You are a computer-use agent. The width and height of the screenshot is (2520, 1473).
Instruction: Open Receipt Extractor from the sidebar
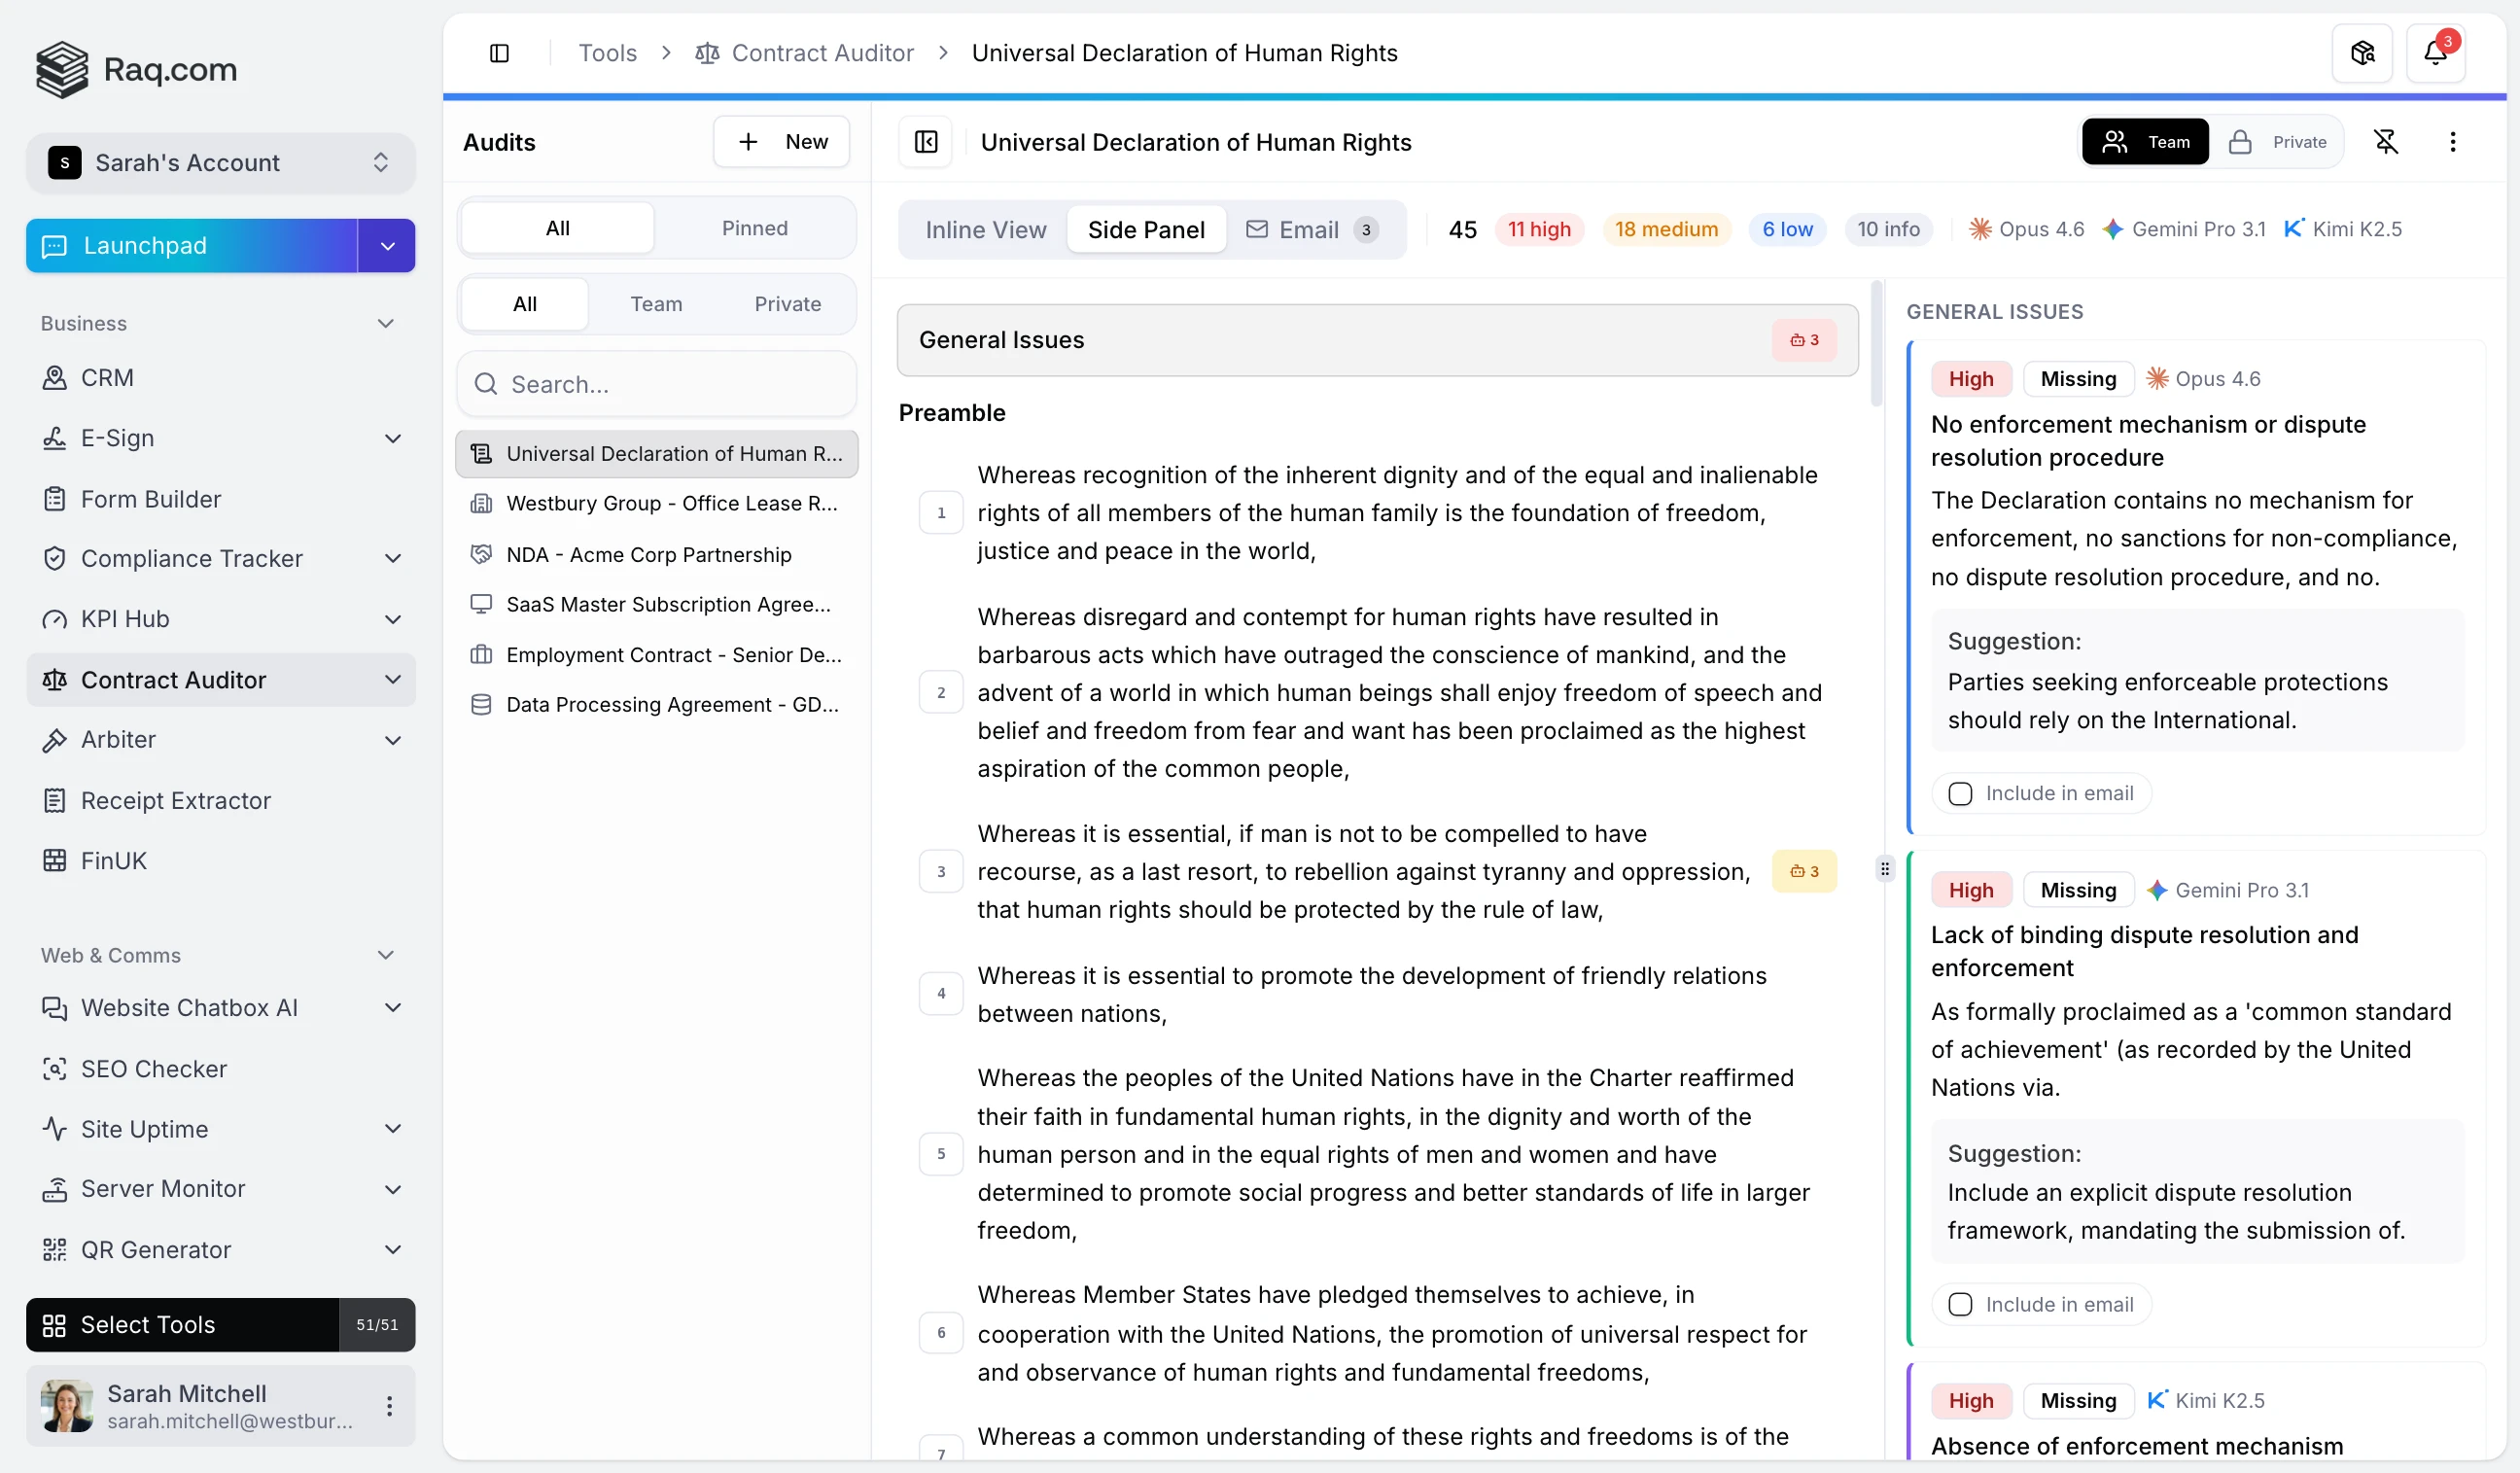click(x=176, y=800)
